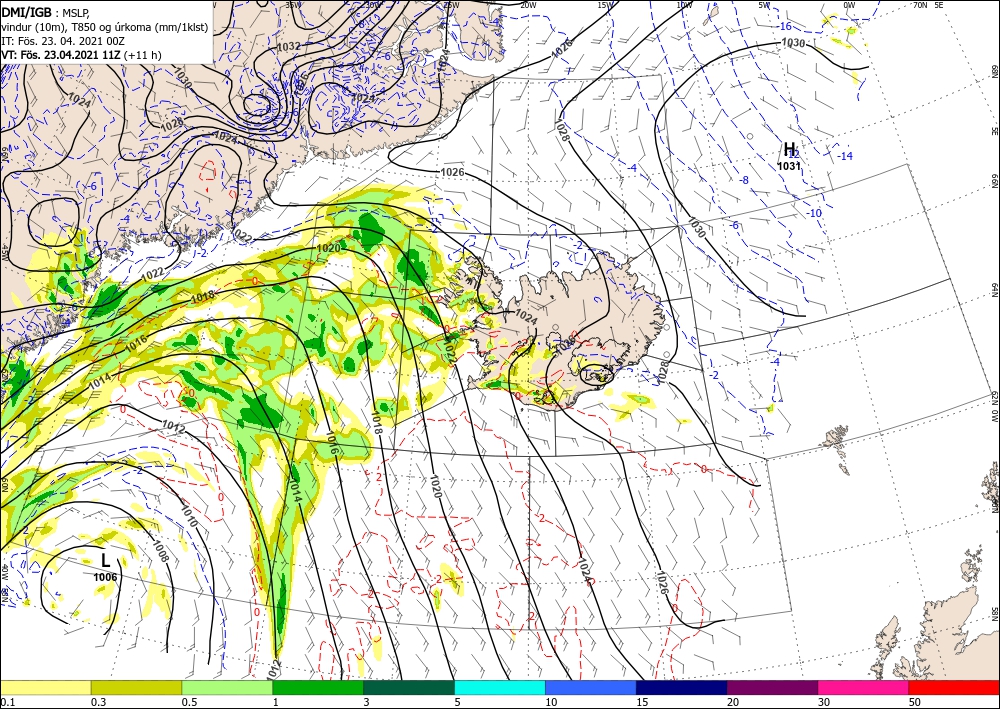
Task: Click the '-14' temperature contour label
Action: [x=845, y=156]
